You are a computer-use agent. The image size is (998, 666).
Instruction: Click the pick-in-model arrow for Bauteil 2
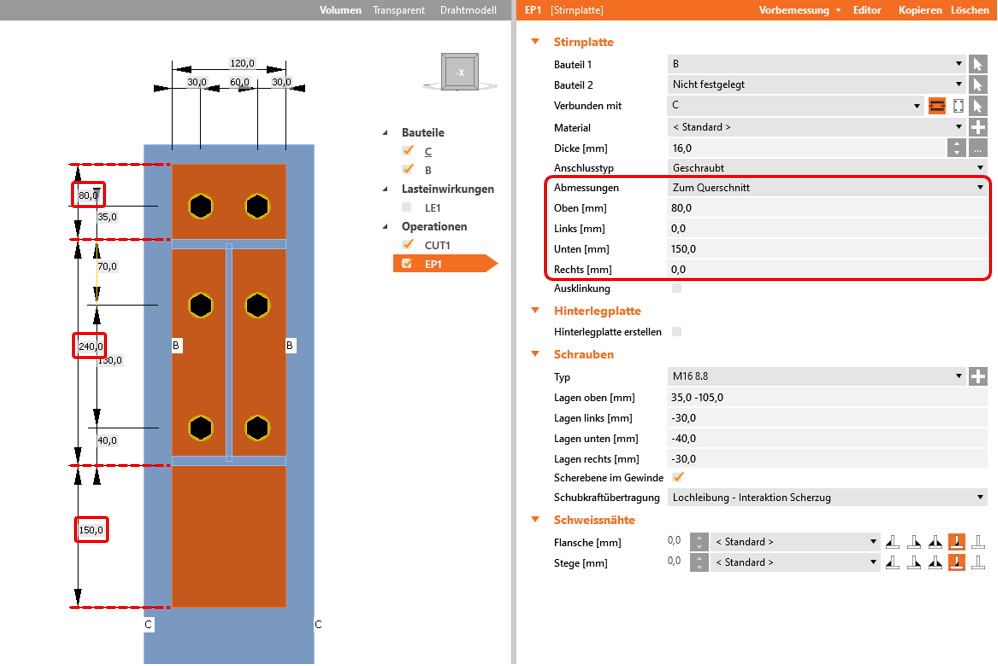click(x=978, y=85)
